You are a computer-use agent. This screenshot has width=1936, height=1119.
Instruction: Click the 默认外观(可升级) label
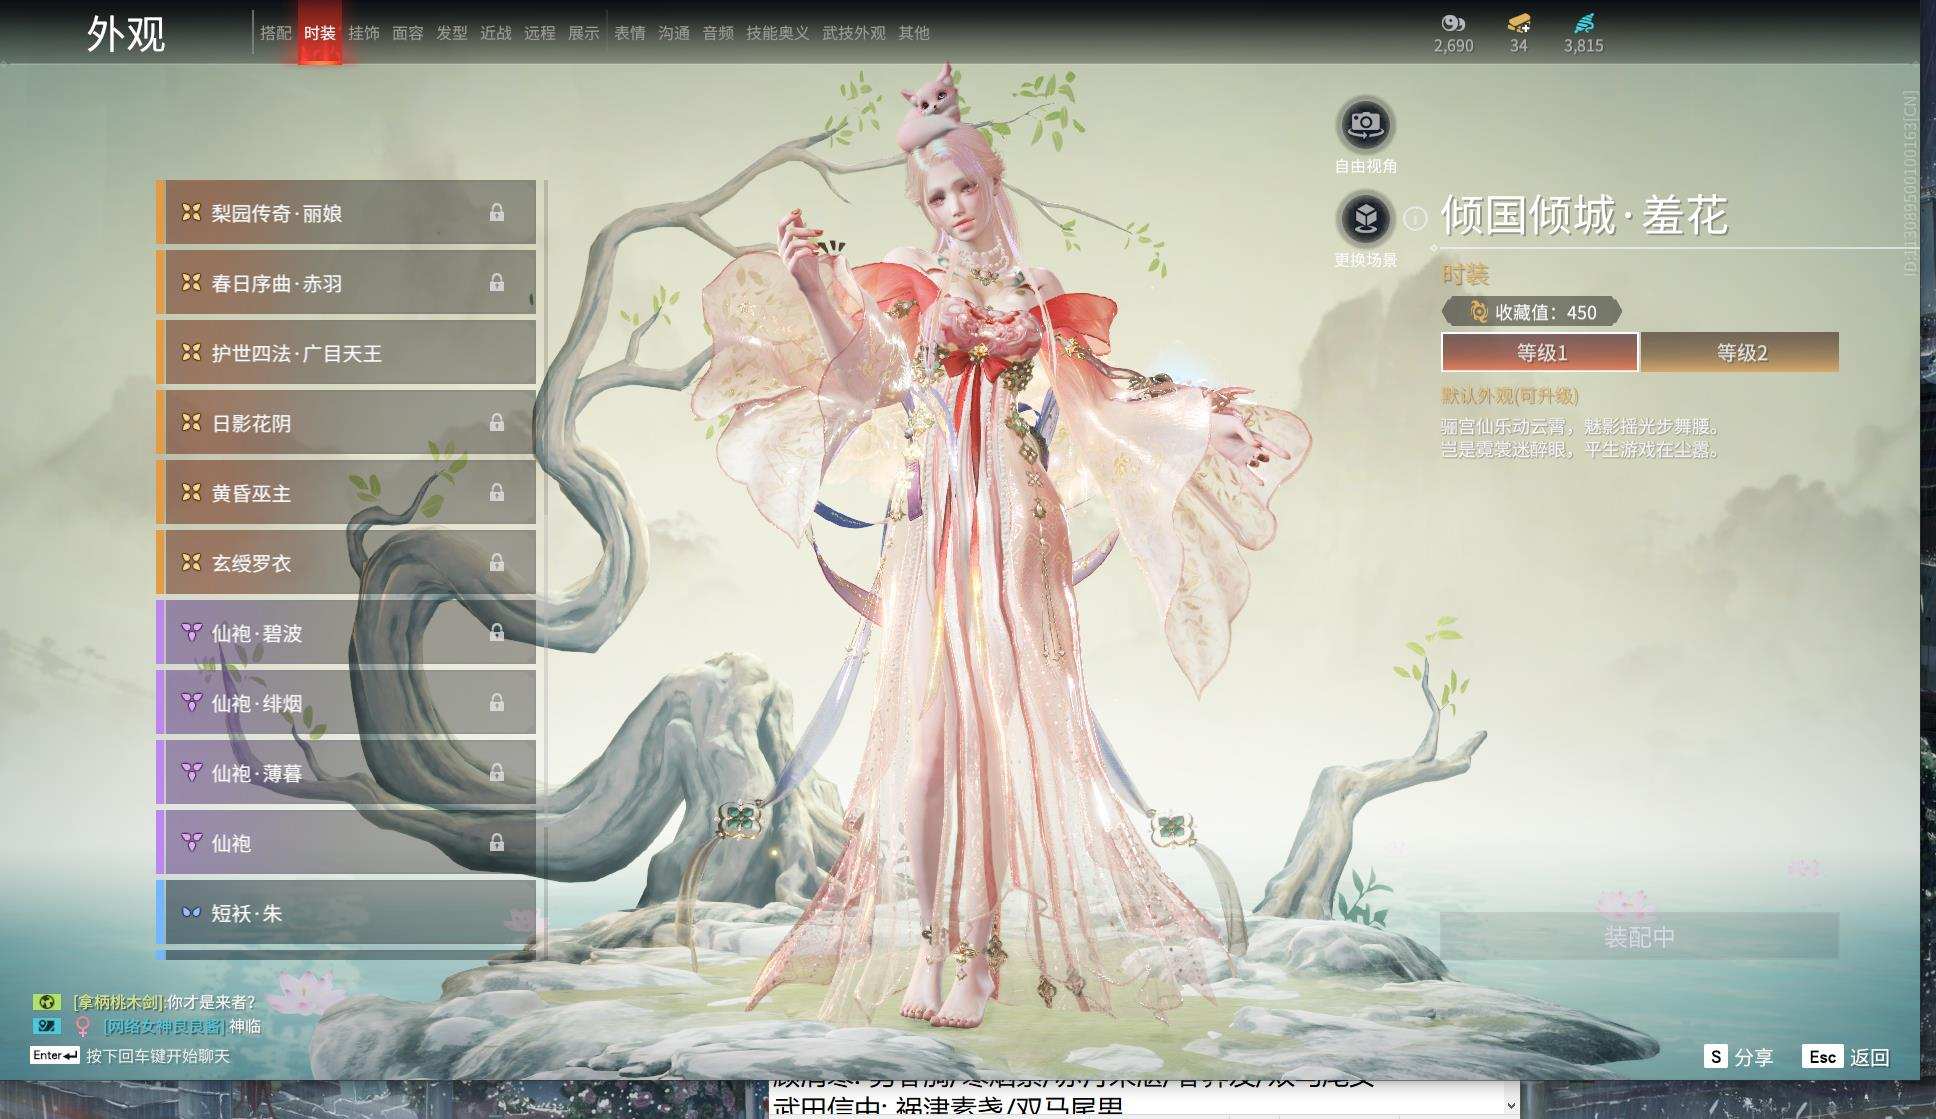(x=1510, y=396)
